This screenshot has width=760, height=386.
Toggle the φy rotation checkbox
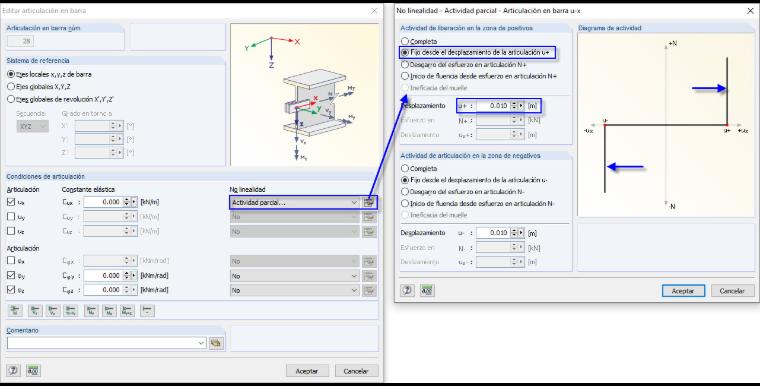tap(11, 275)
